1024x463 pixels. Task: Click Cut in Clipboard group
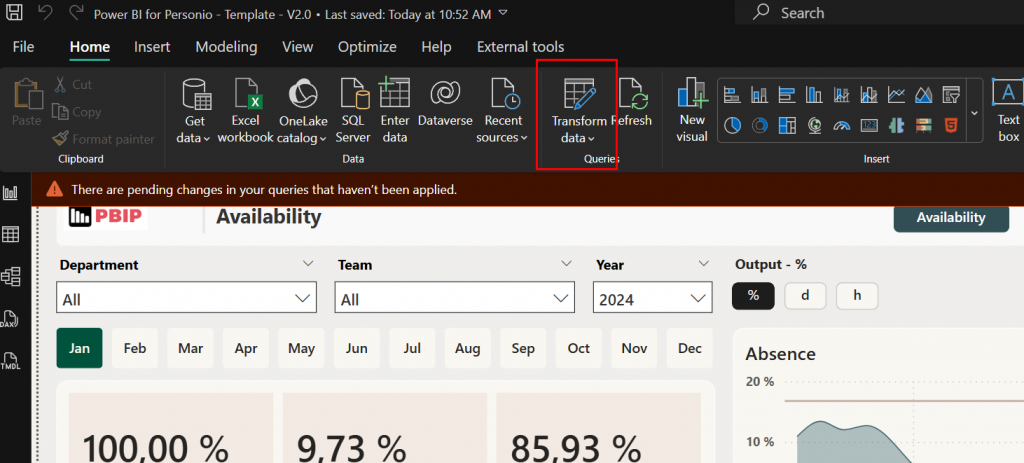[72, 85]
